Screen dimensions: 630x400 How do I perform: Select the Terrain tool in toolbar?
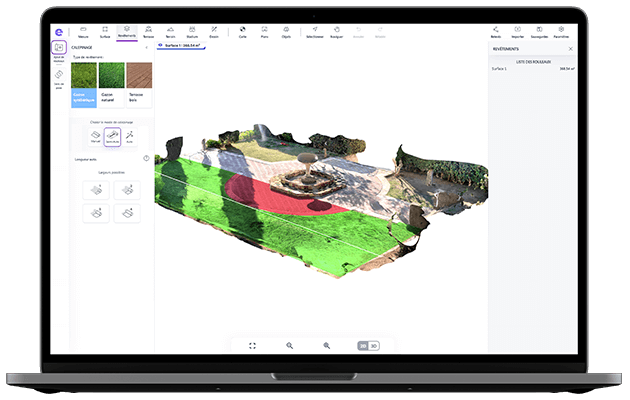point(170,32)
